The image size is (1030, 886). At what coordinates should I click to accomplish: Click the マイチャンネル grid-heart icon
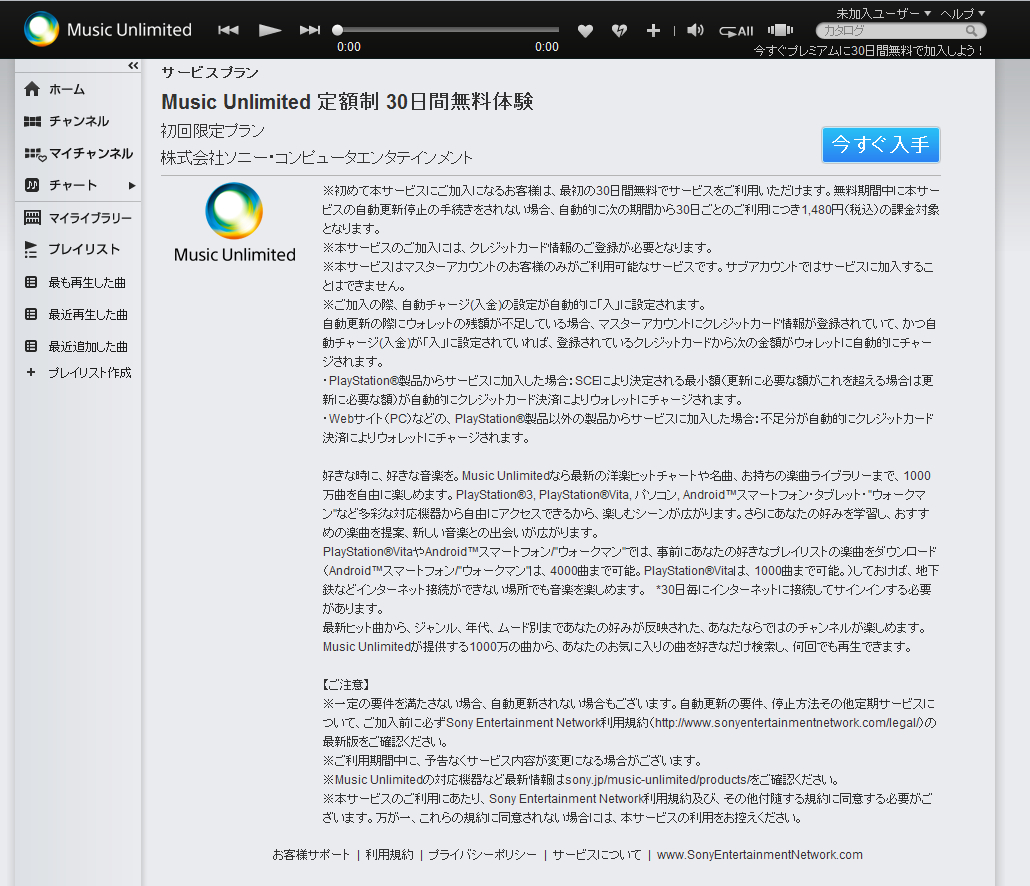35,154
